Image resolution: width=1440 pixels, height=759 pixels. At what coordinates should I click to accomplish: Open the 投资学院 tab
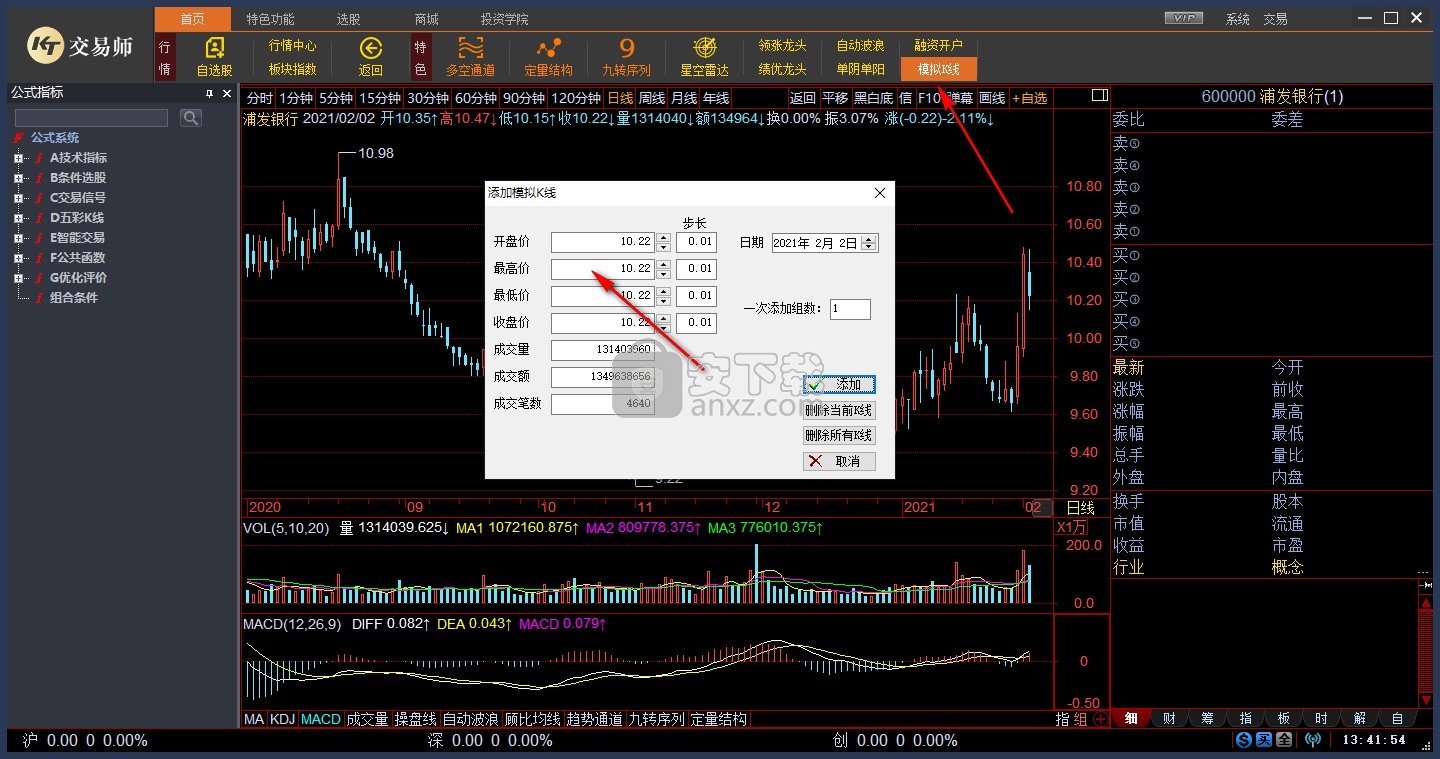pos(504,19)
